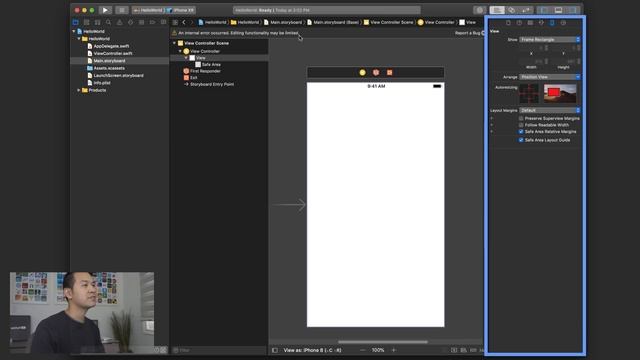Viewport: 640px width, 360px height.
Task: Switch to the Standard editor
Action: pos(497,10)
